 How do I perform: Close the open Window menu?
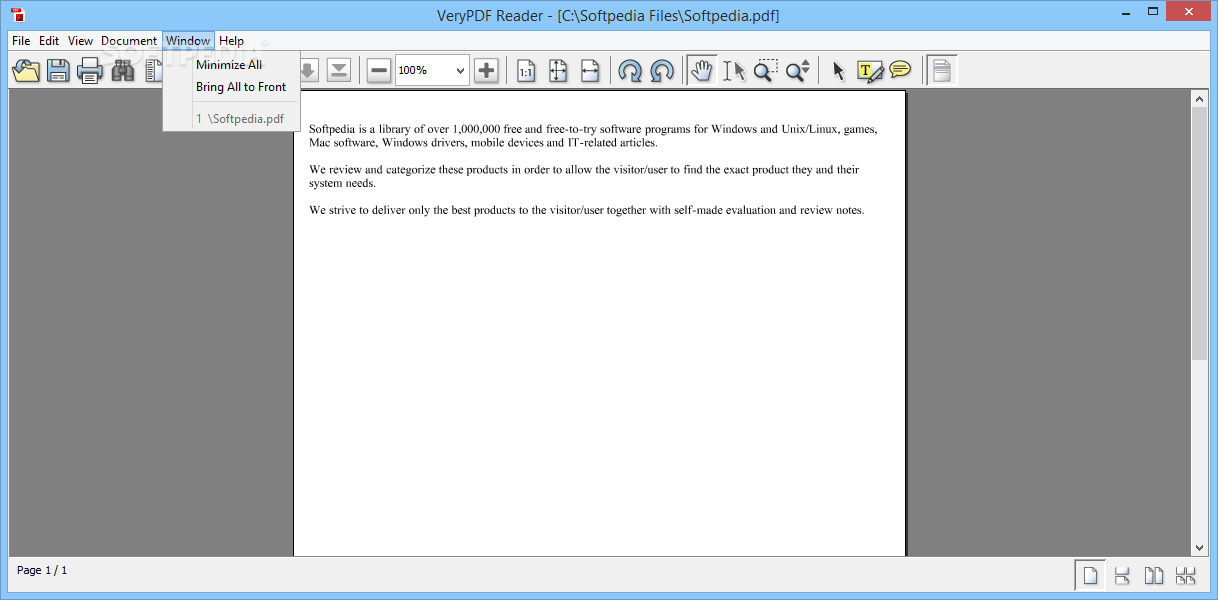[x=188, y=41]
